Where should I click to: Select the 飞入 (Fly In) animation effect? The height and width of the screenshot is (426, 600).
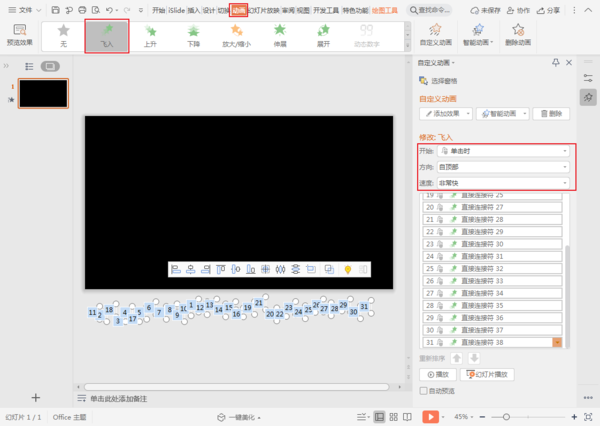(x=107, y=35)
